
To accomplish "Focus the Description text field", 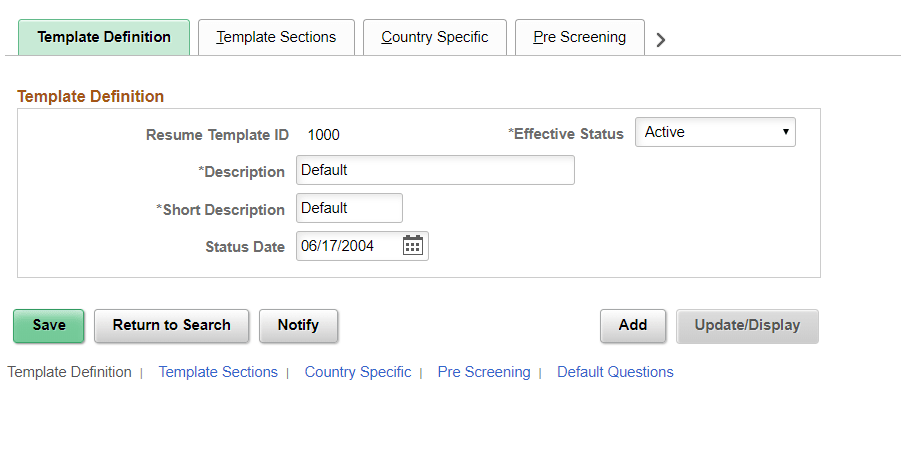I will 435,170.
